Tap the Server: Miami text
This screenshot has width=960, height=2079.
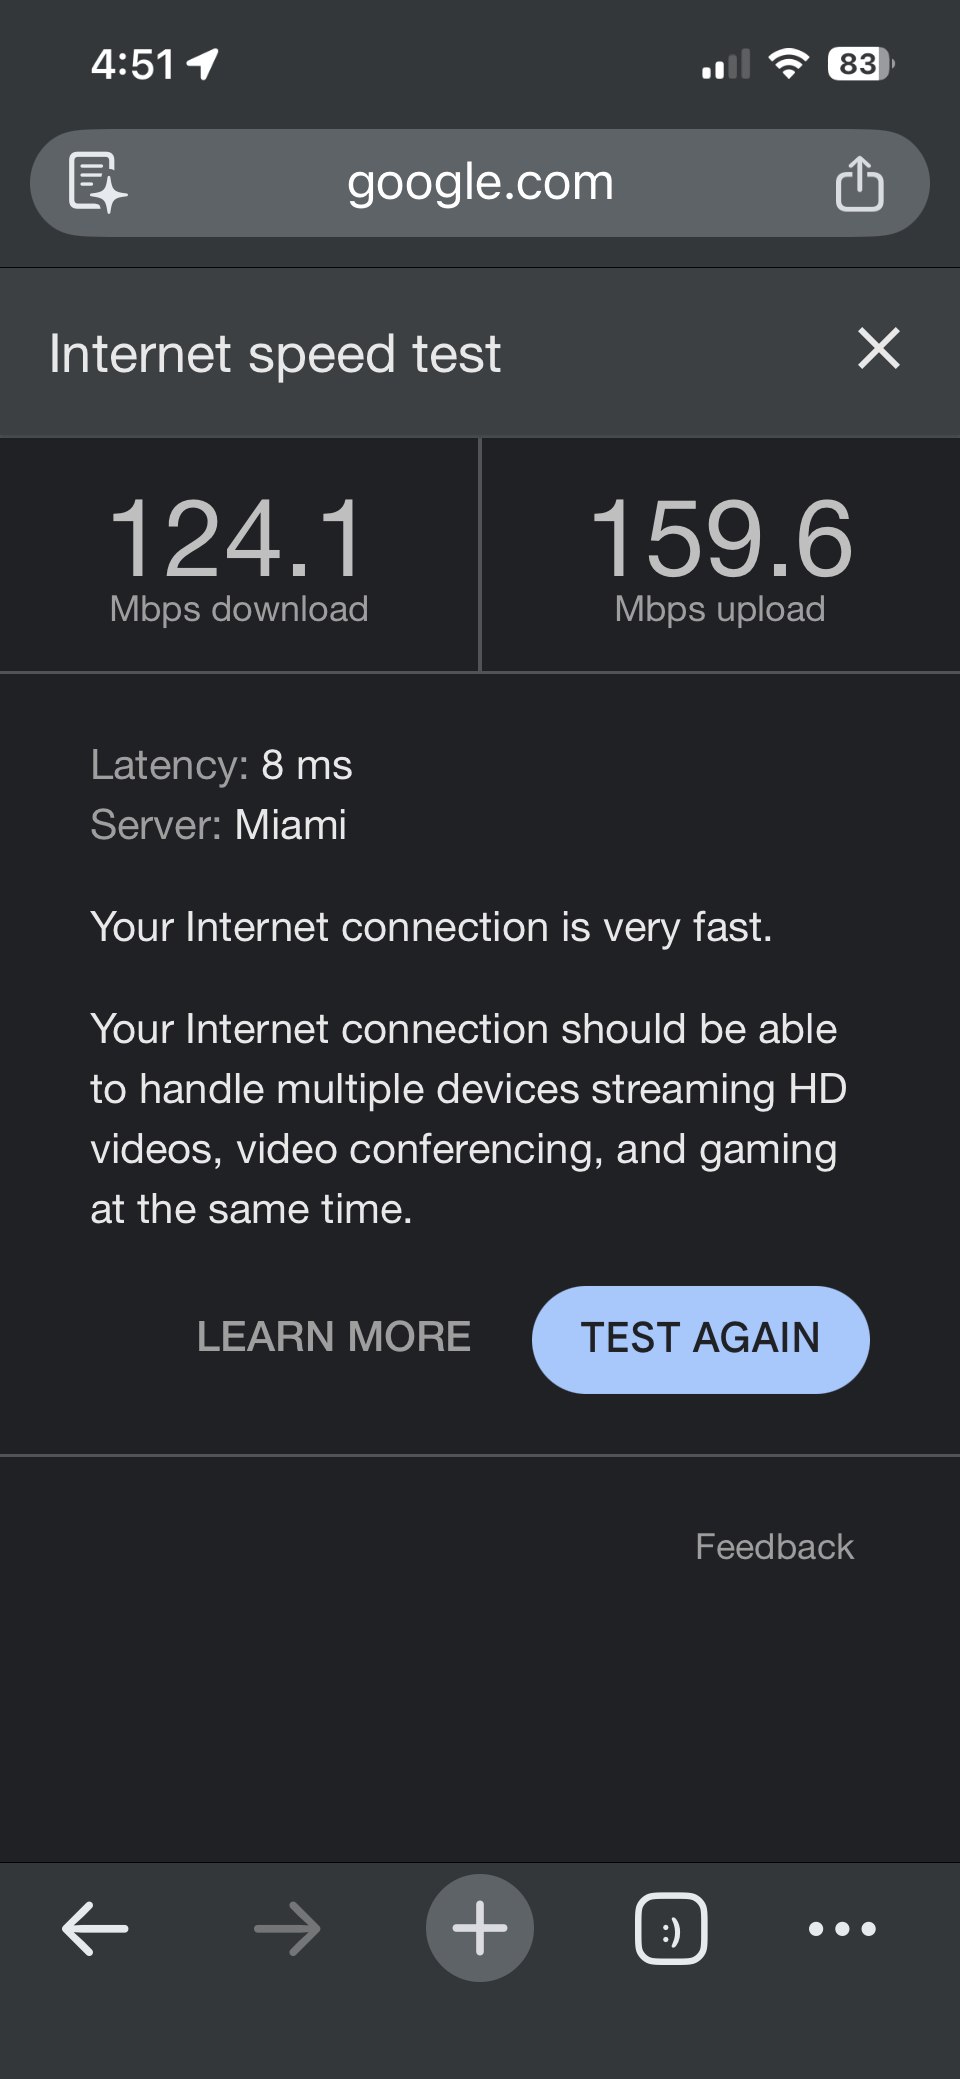(x=219, y=825)
